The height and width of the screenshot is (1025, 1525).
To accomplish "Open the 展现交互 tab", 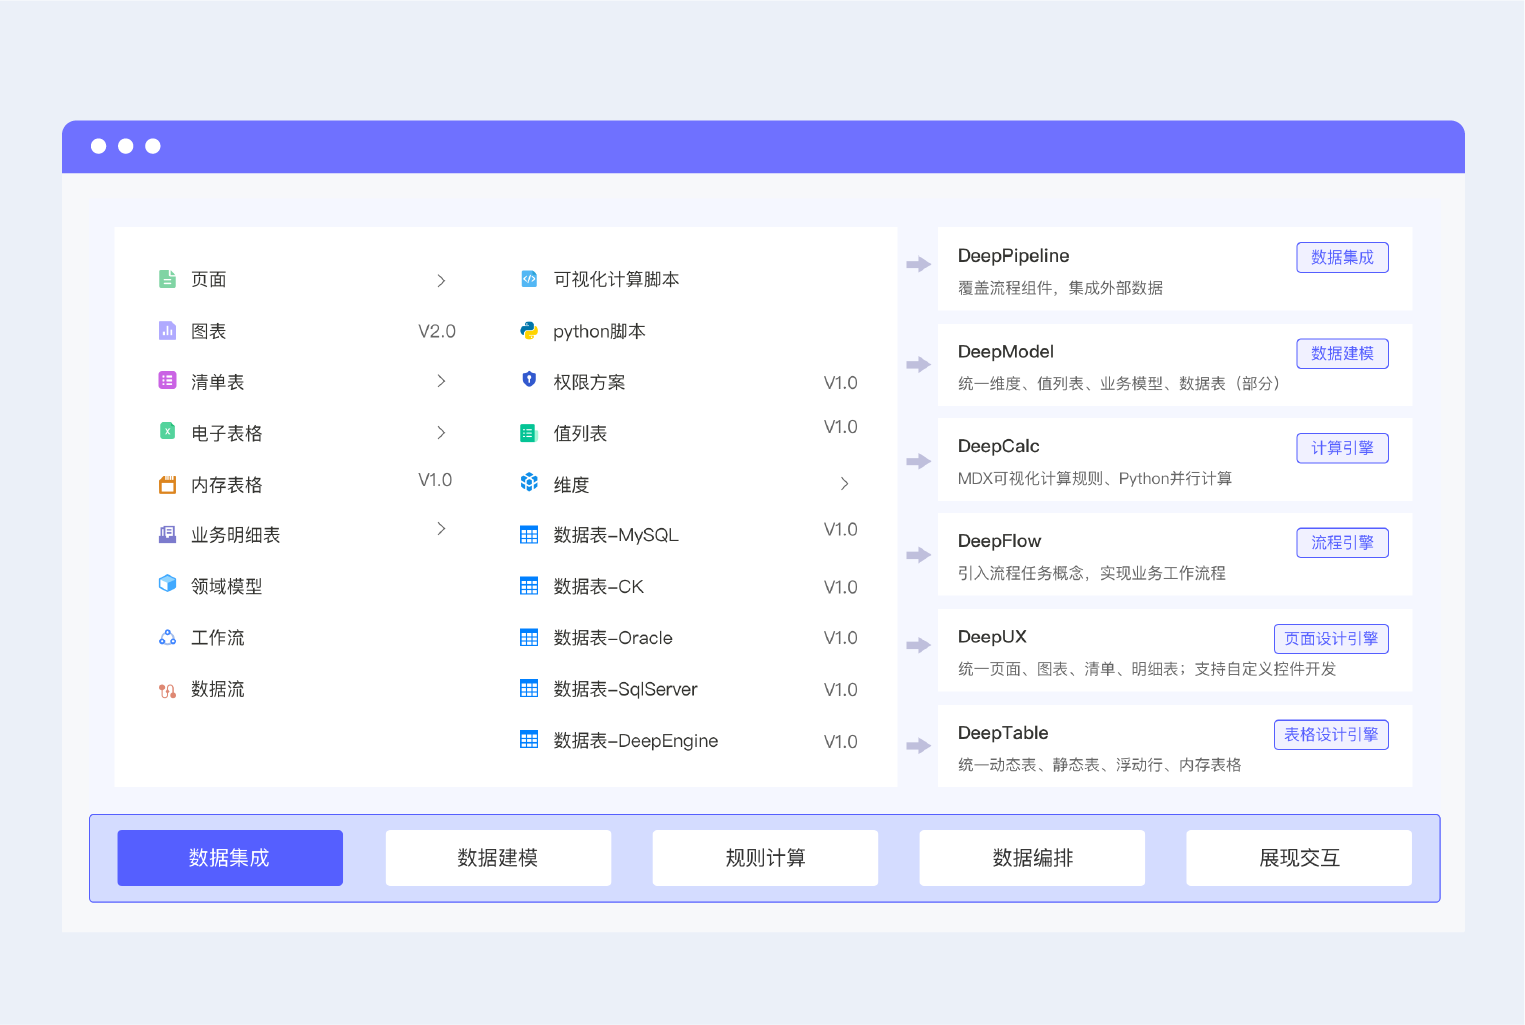I will click(x=1299, y=858).
